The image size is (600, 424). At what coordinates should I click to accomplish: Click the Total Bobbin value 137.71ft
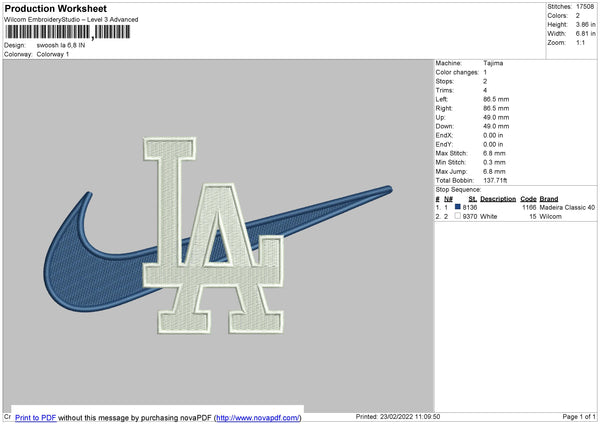495,180
